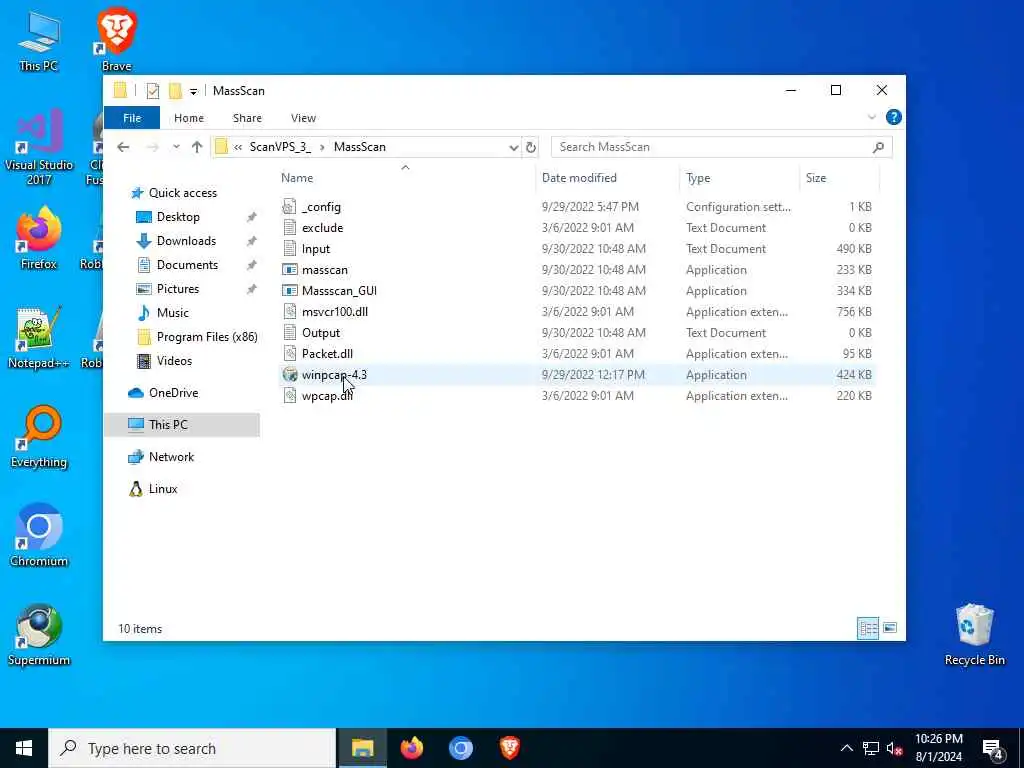Viewport: 1024px width, 768px height.
Task: Select the Packet.dll file
Action: click(x=327, y=353)
